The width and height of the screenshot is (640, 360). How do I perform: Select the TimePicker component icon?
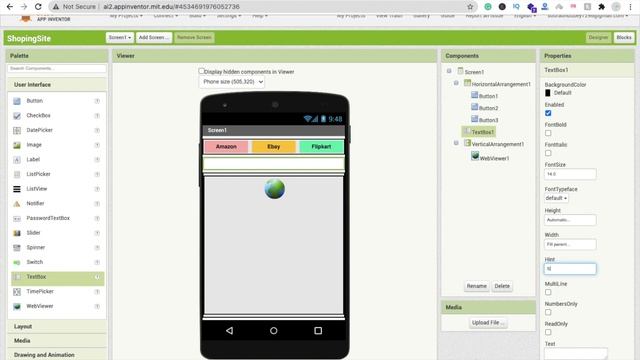(x=17, y=292)
